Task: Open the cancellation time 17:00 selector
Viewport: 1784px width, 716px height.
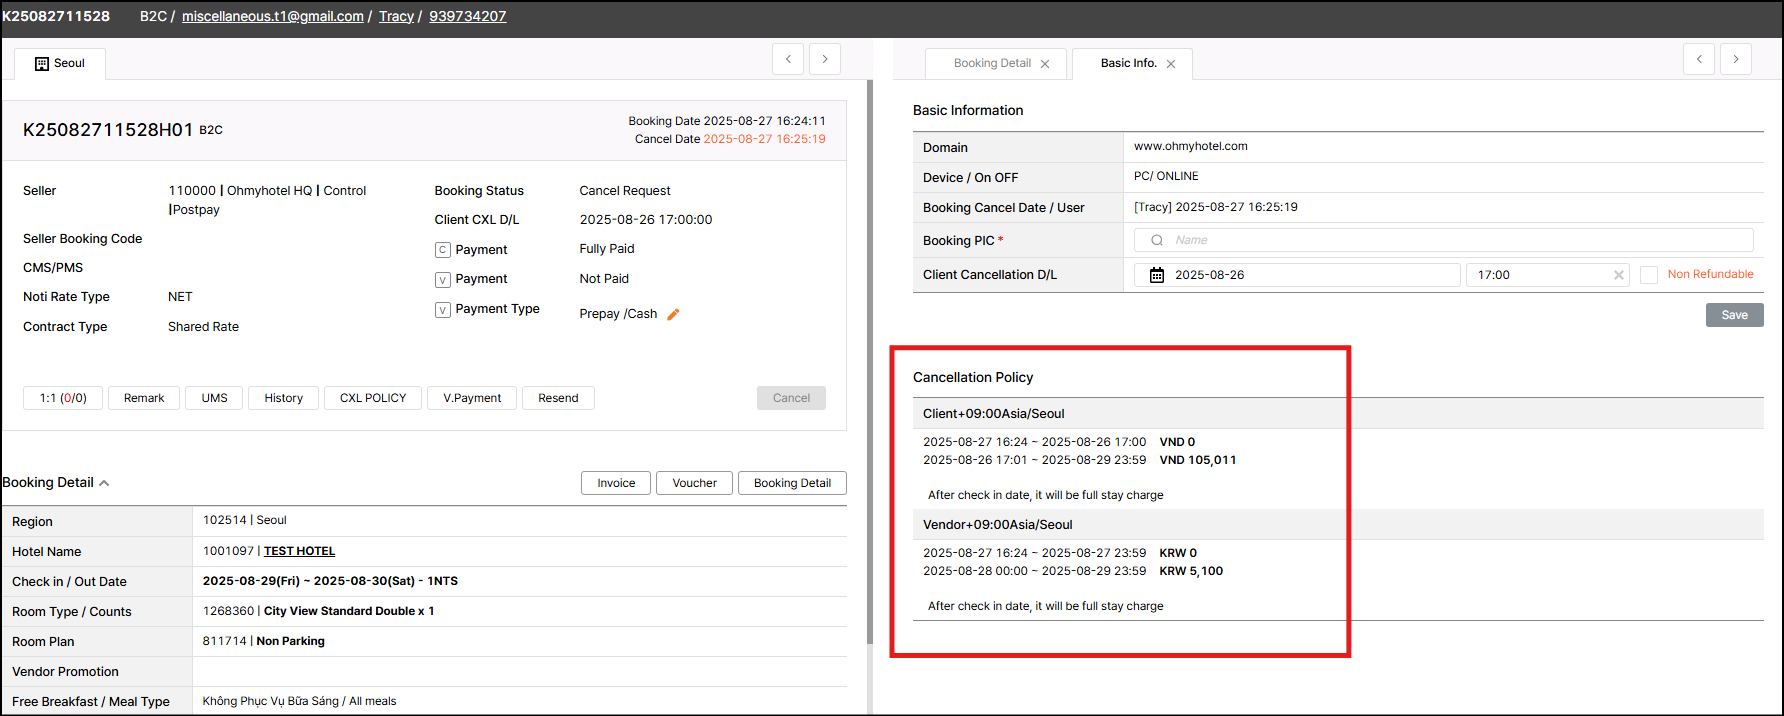Action: (1540, 275)
